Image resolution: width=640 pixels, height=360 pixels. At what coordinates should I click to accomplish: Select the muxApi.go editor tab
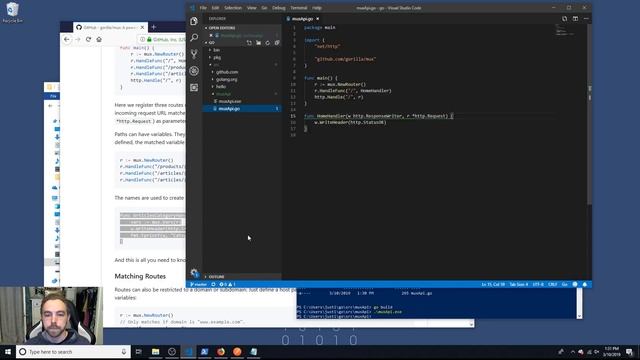click(x=302, y=19)
